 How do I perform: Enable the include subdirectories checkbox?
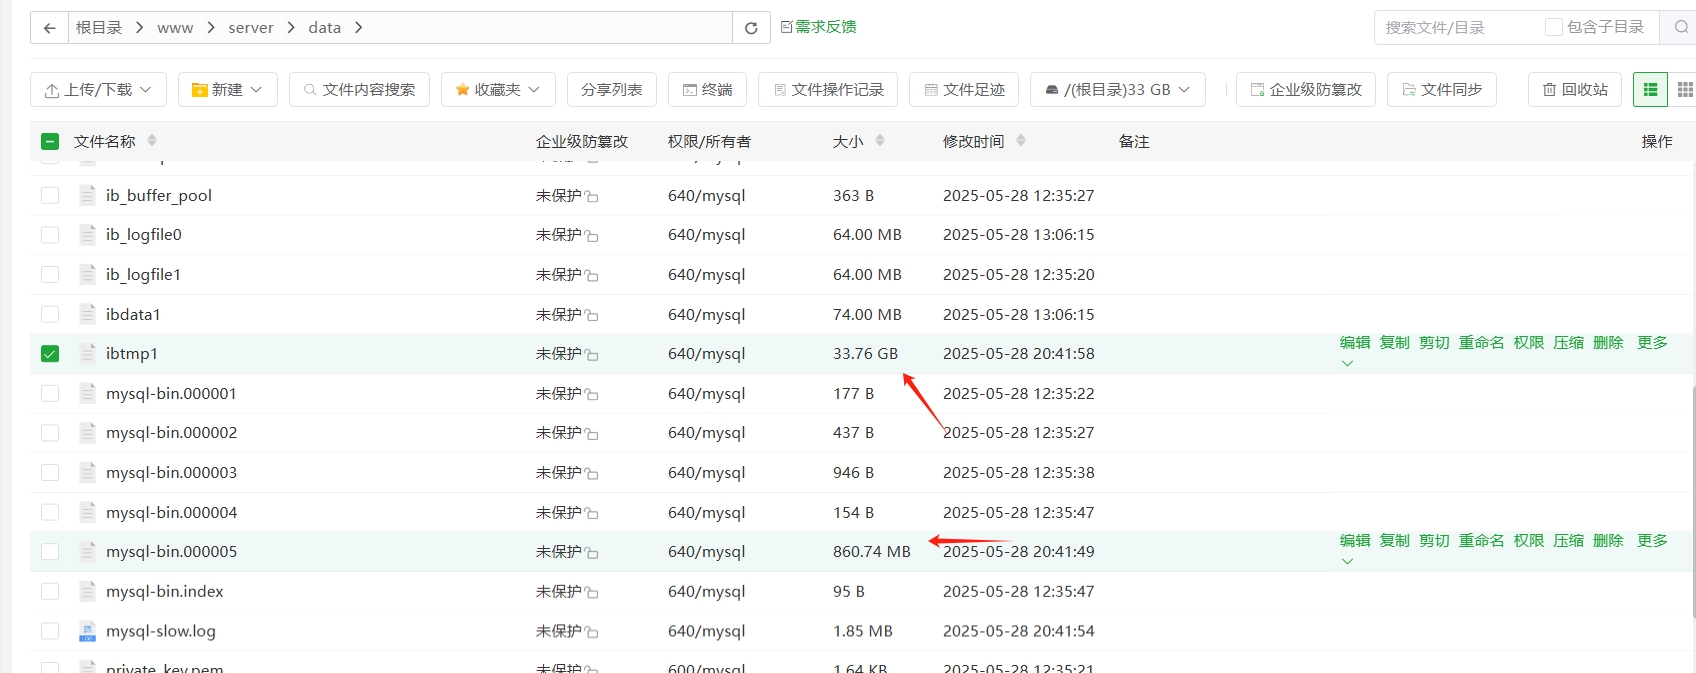tap(1554, 27)
